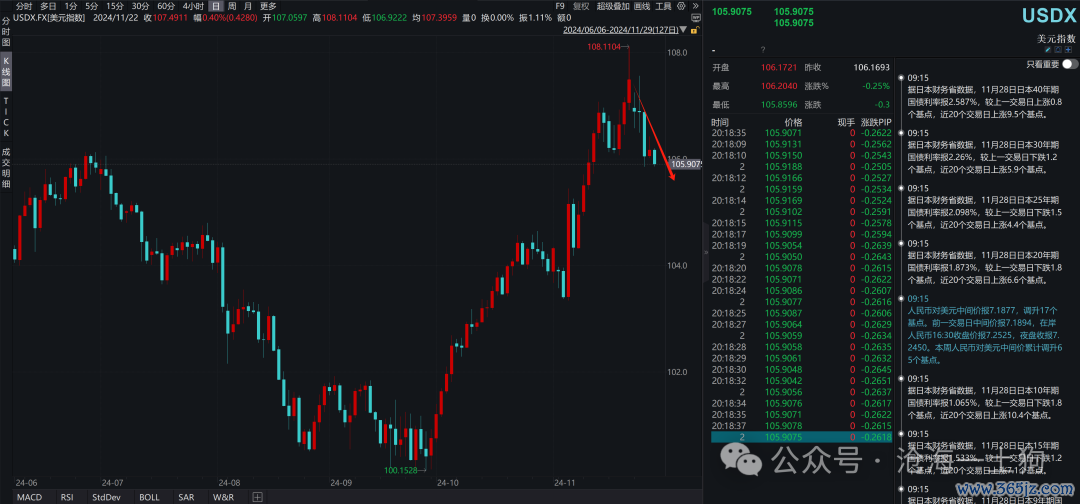Select the 20:18:09 tick row 105.9131

pos(802,144)
